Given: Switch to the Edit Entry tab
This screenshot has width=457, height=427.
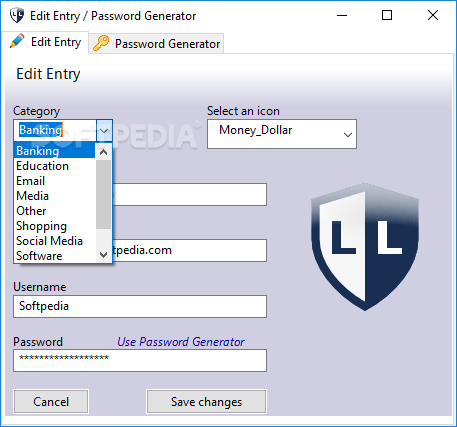Looking at the screenshot, I should pyautogui.click(x=46, y=42).
